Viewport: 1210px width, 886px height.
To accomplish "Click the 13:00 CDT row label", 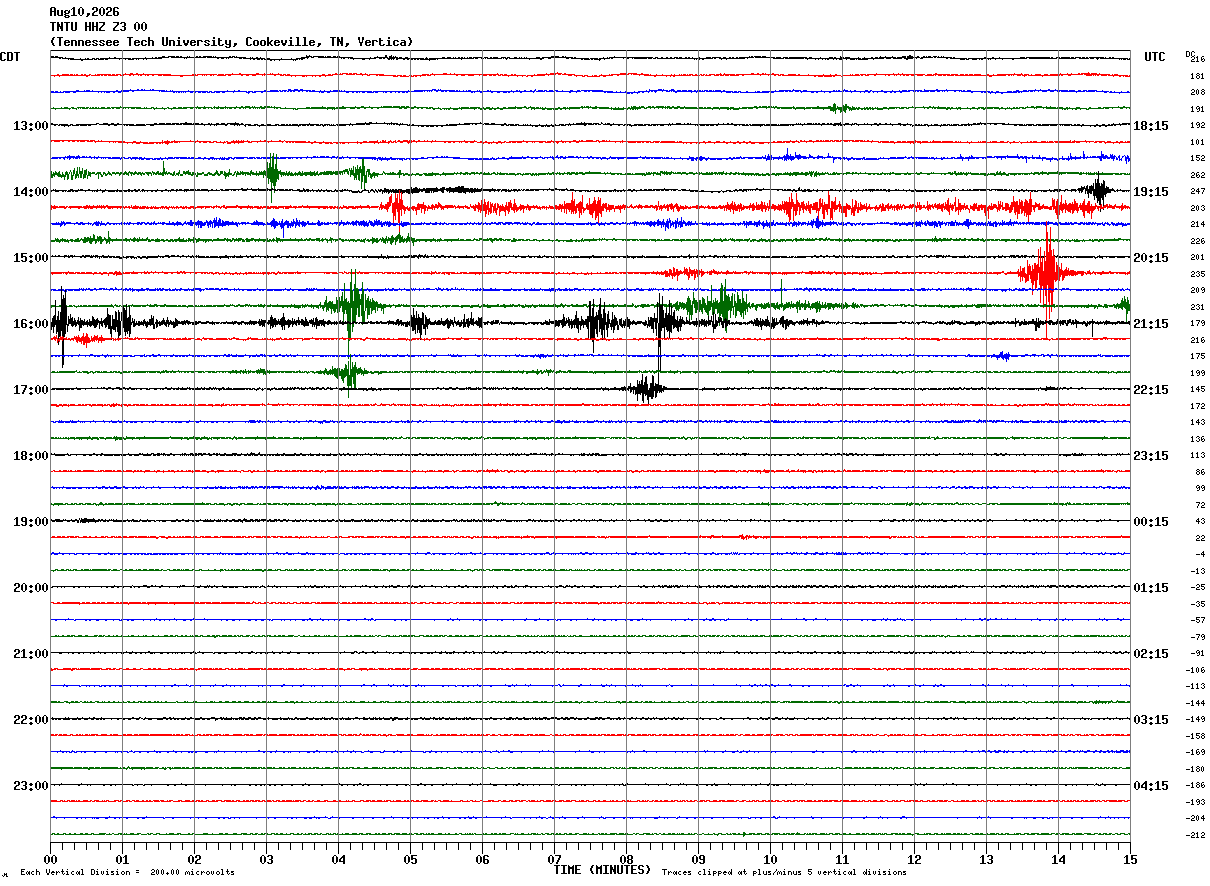I will click(x=30, y=126).
